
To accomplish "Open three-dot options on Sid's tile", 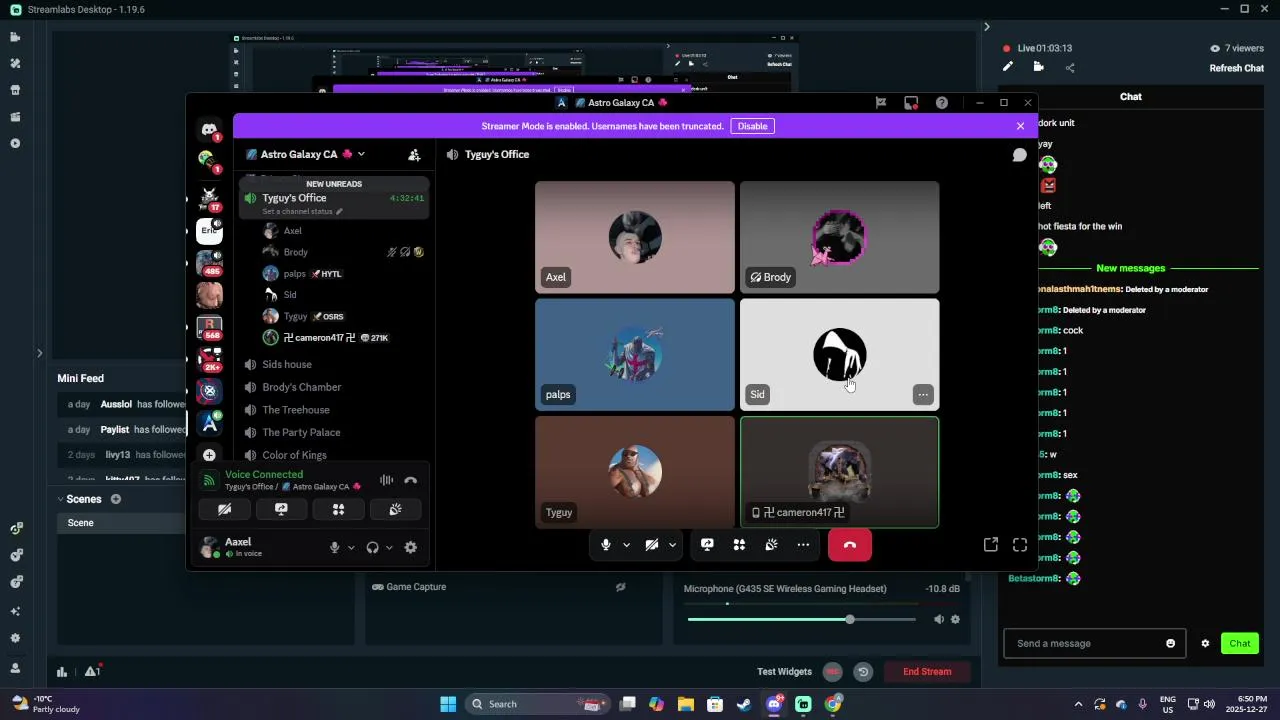I will pos(923,395).
